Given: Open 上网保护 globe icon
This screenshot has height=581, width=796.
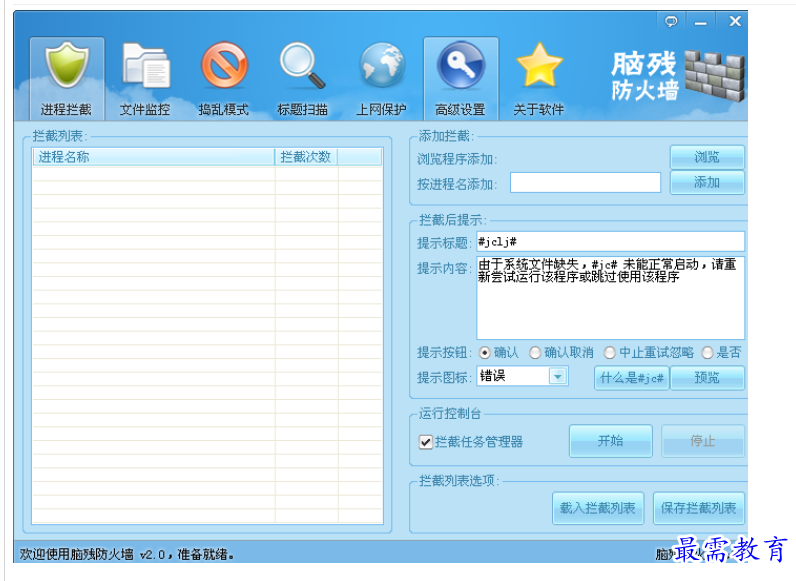Looking at the screenshot, I should coord(381,78).
